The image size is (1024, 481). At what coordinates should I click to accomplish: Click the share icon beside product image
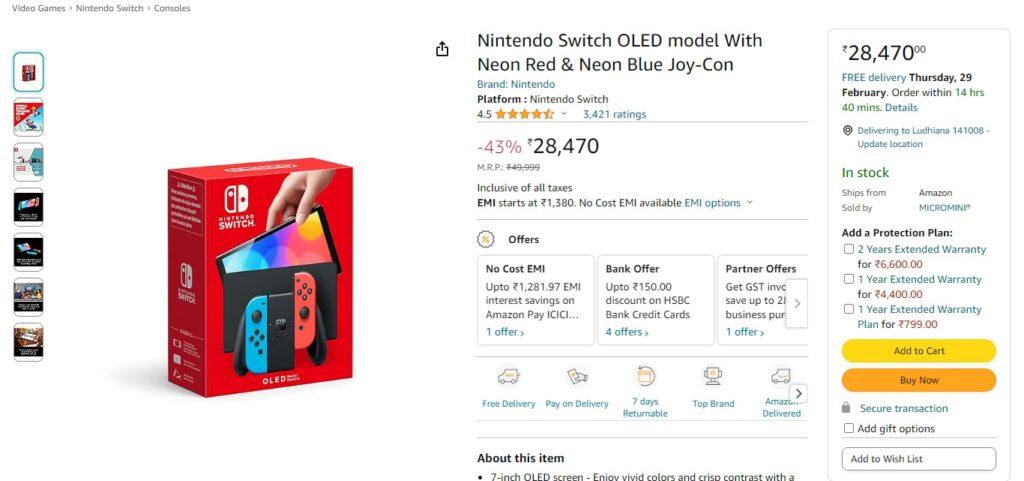click(442, 49)
